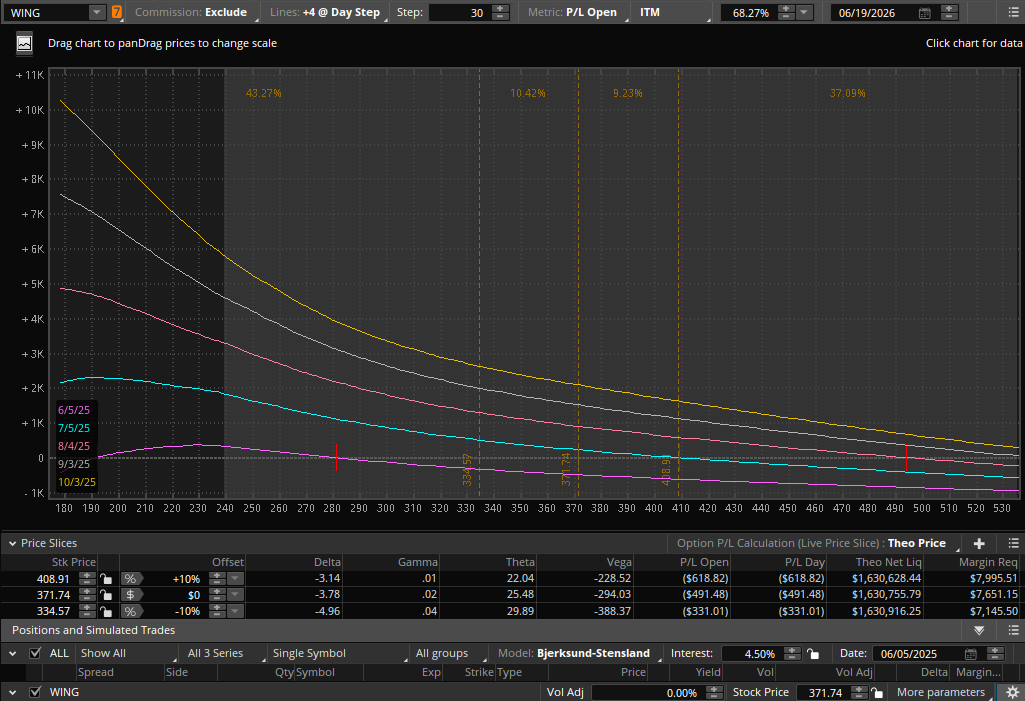
Task: Click the filter icon in the Positions header
Action: coord(980,630)
